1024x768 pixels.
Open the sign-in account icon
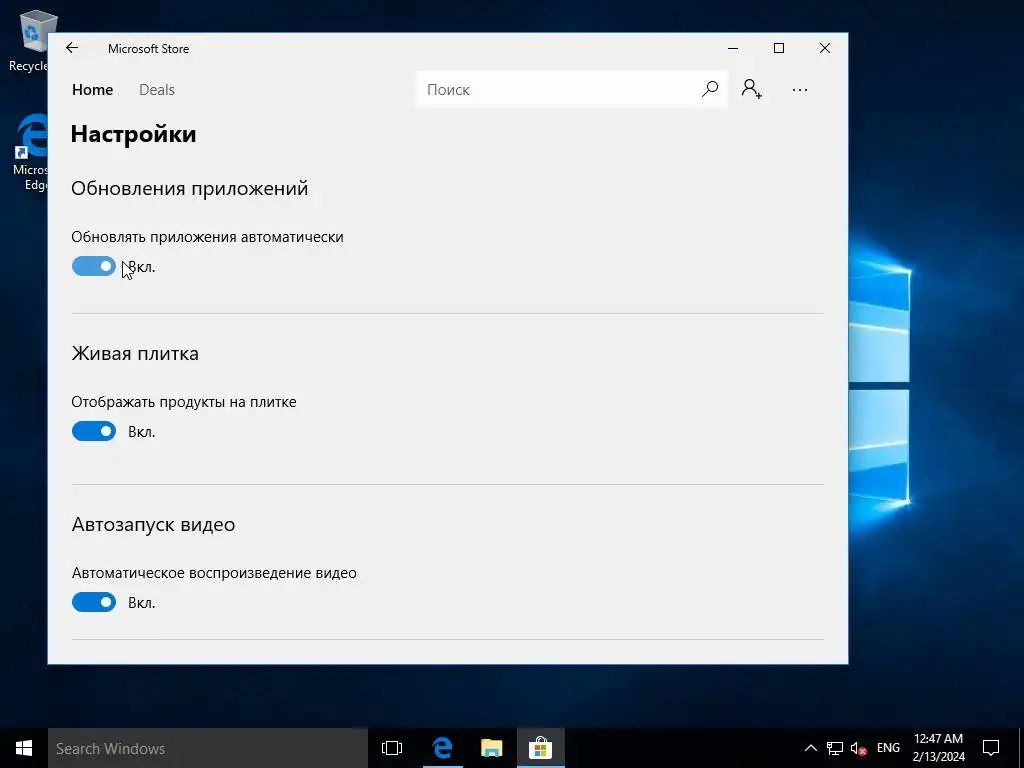pos(751,89)
